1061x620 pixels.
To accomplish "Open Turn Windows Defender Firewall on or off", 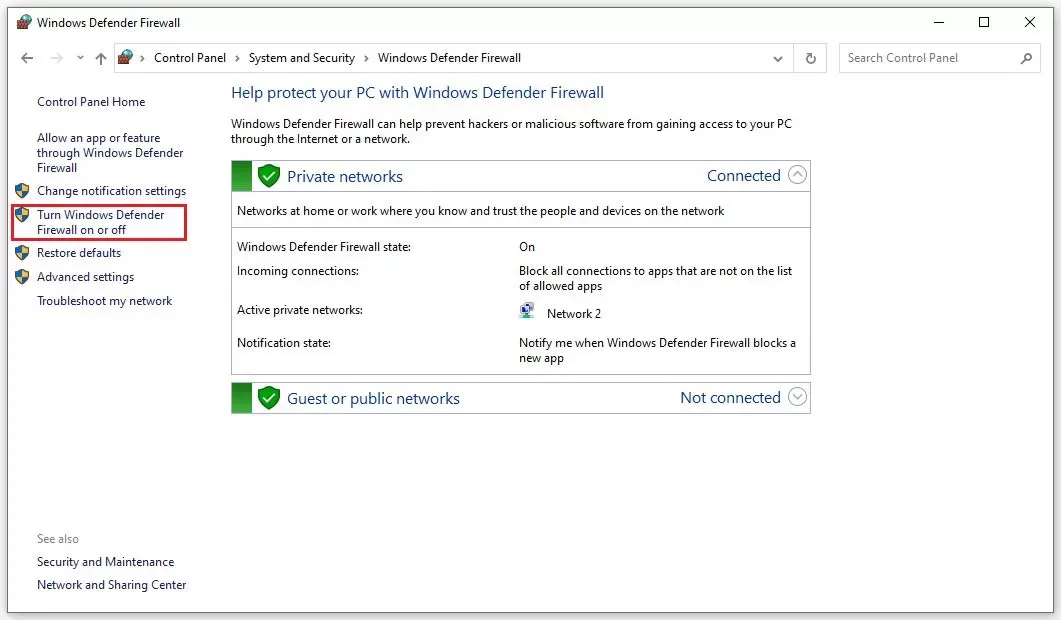I will coord(100,222).
